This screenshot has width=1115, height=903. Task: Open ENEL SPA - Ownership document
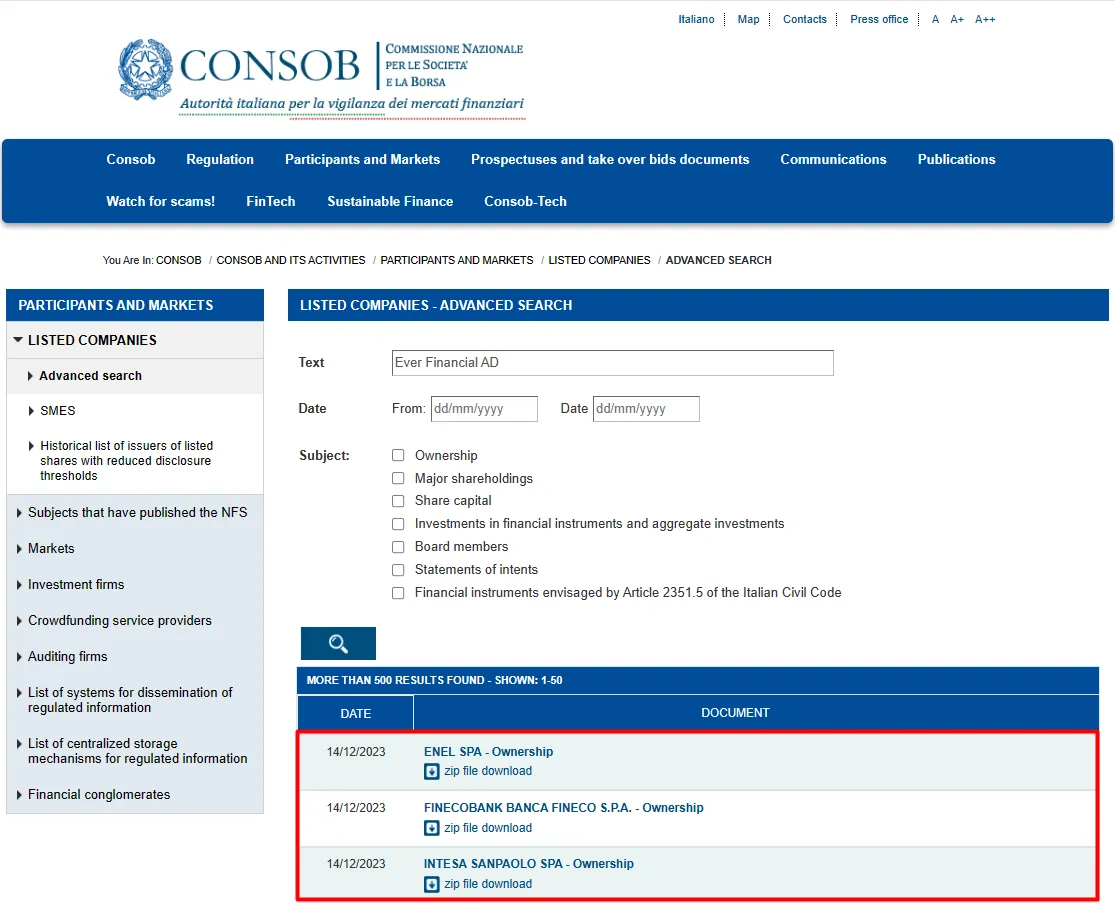(x=488, y=752)
